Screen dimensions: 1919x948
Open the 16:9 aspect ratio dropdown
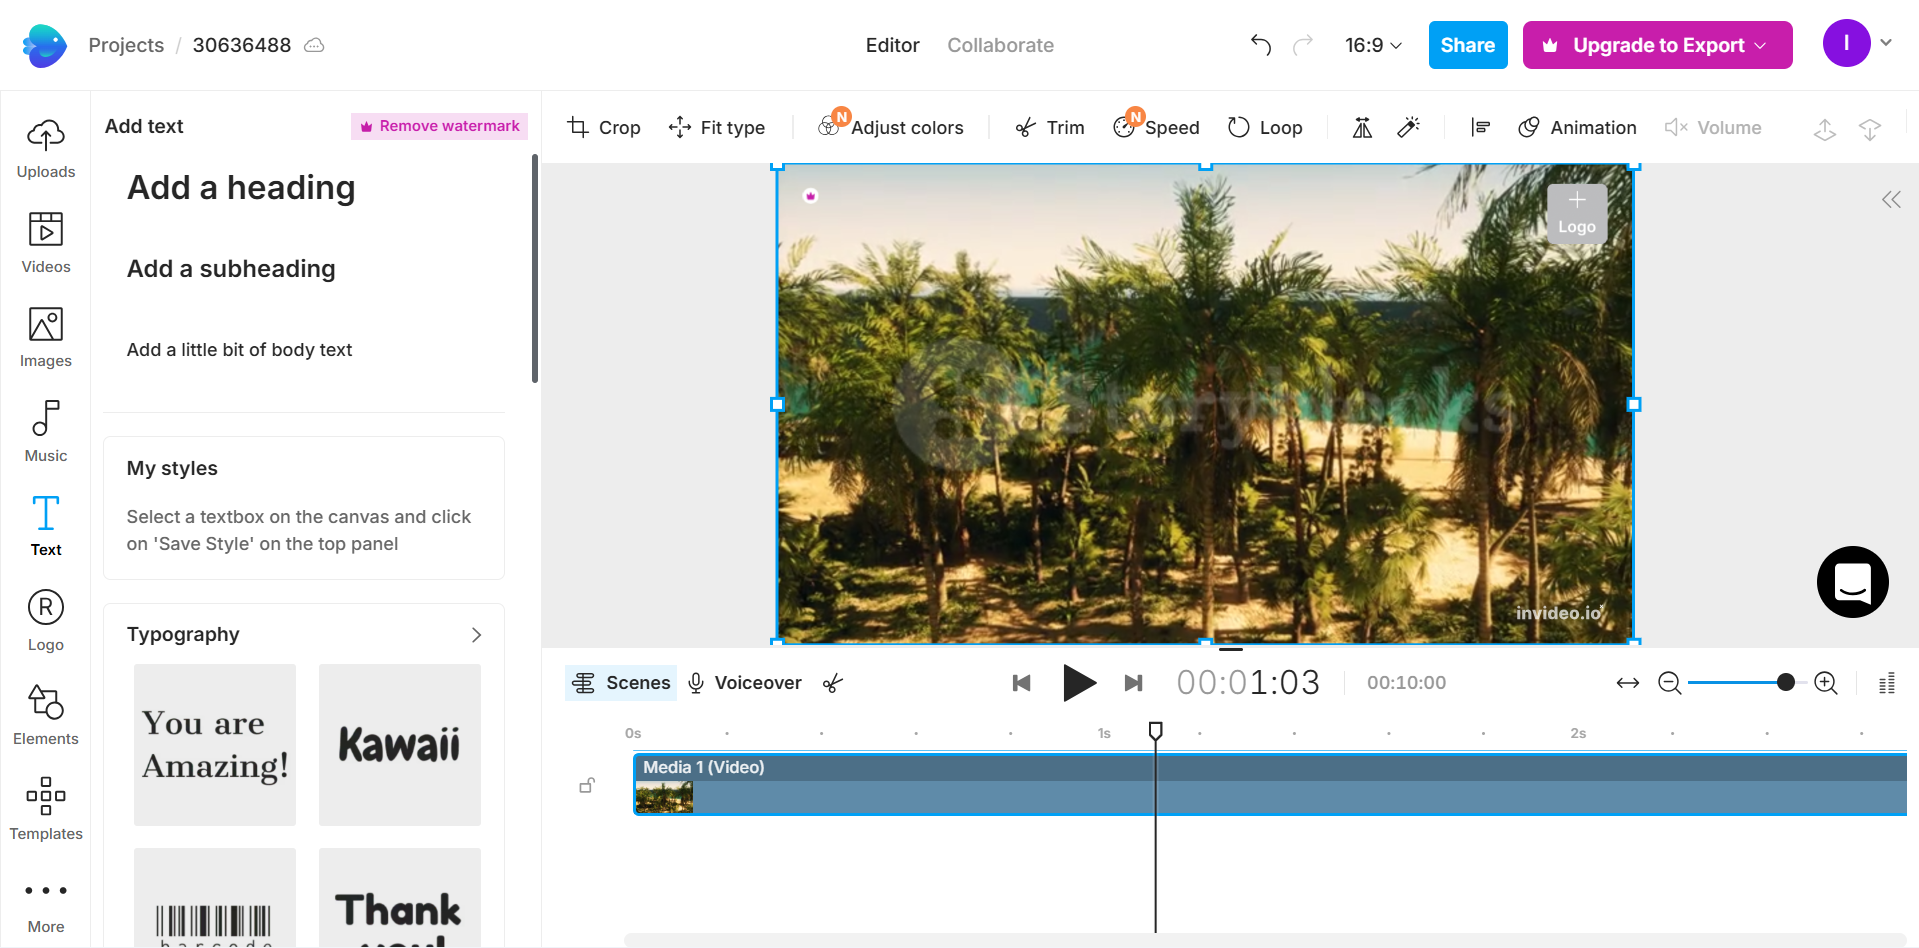[1373, 45]
